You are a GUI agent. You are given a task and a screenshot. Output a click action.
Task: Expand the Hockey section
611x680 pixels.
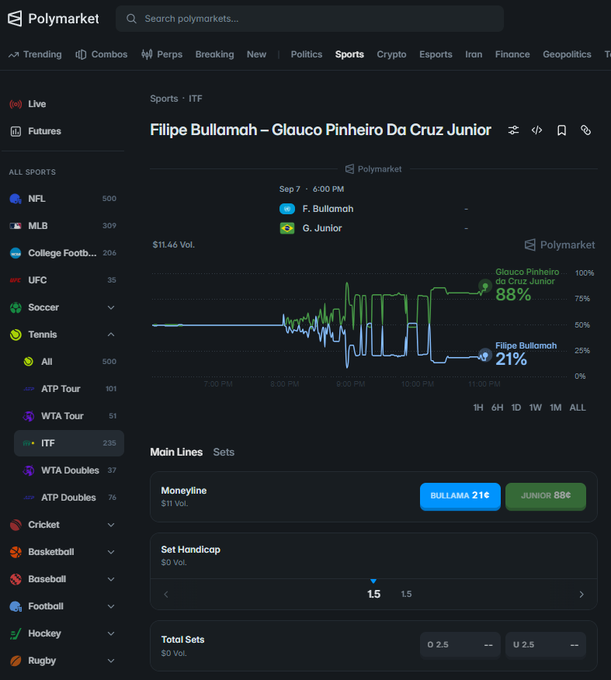click(x=111, y=634)
